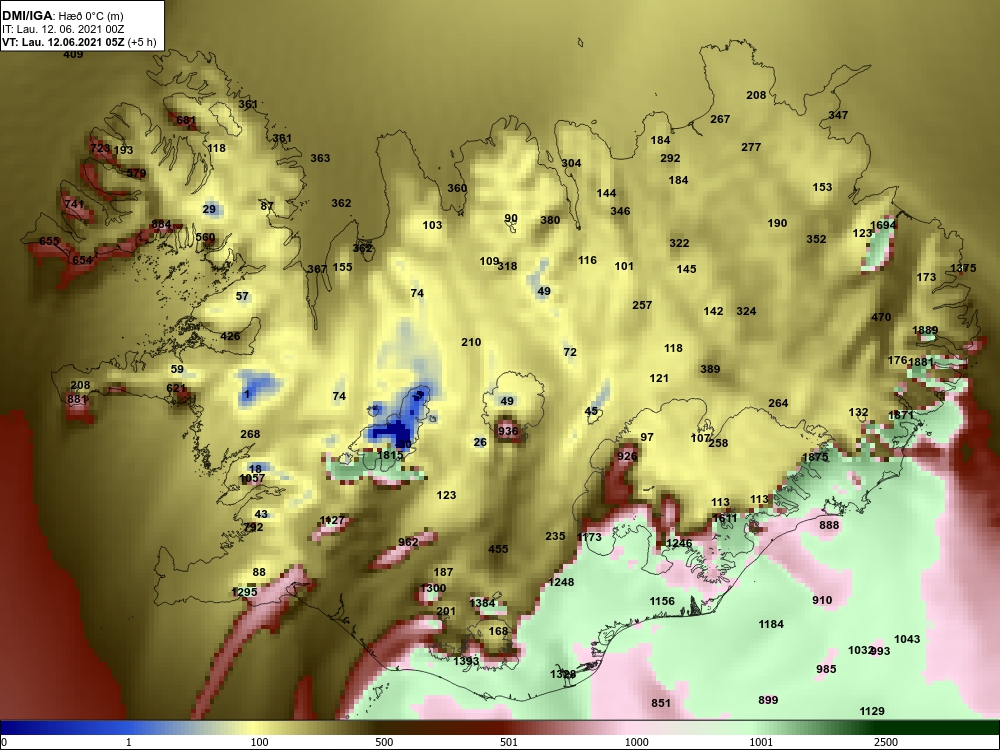Click the map value 962

(x=408, y=542)
